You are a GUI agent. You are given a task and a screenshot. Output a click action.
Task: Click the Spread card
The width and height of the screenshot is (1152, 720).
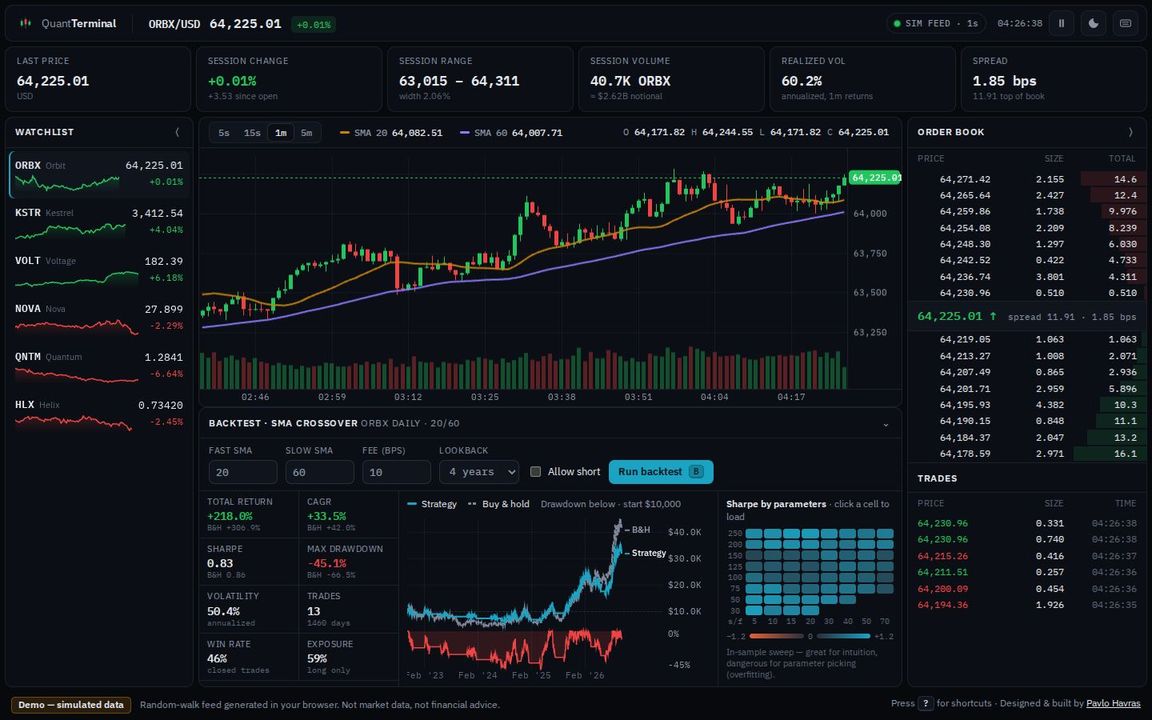pos(1054,79)
